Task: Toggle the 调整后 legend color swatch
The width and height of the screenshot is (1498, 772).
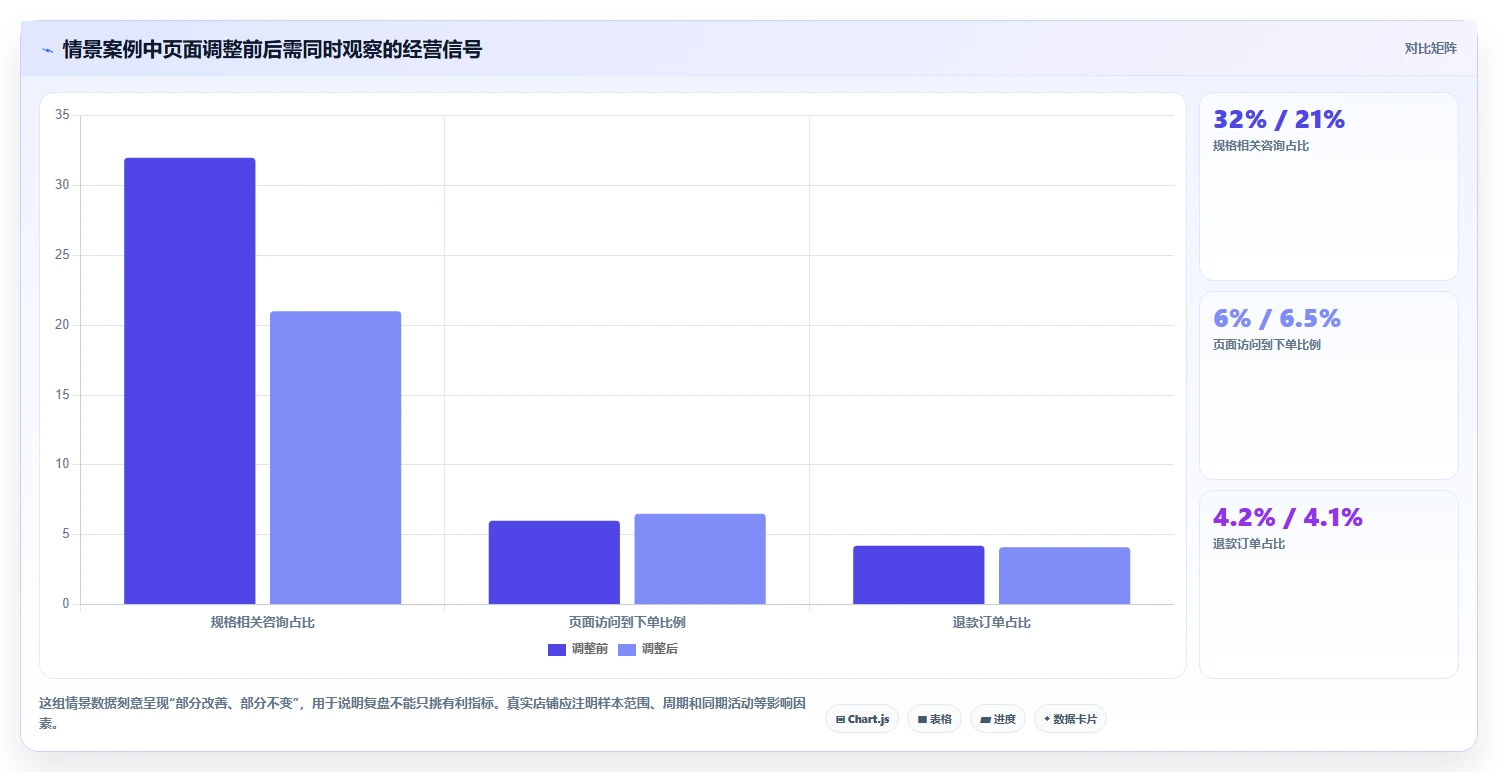Action: (627, 650)
